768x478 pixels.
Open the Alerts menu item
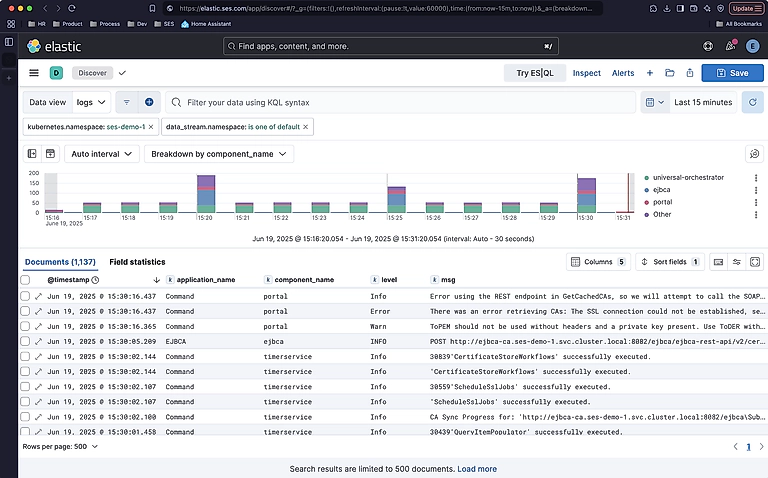pos(623,73)
